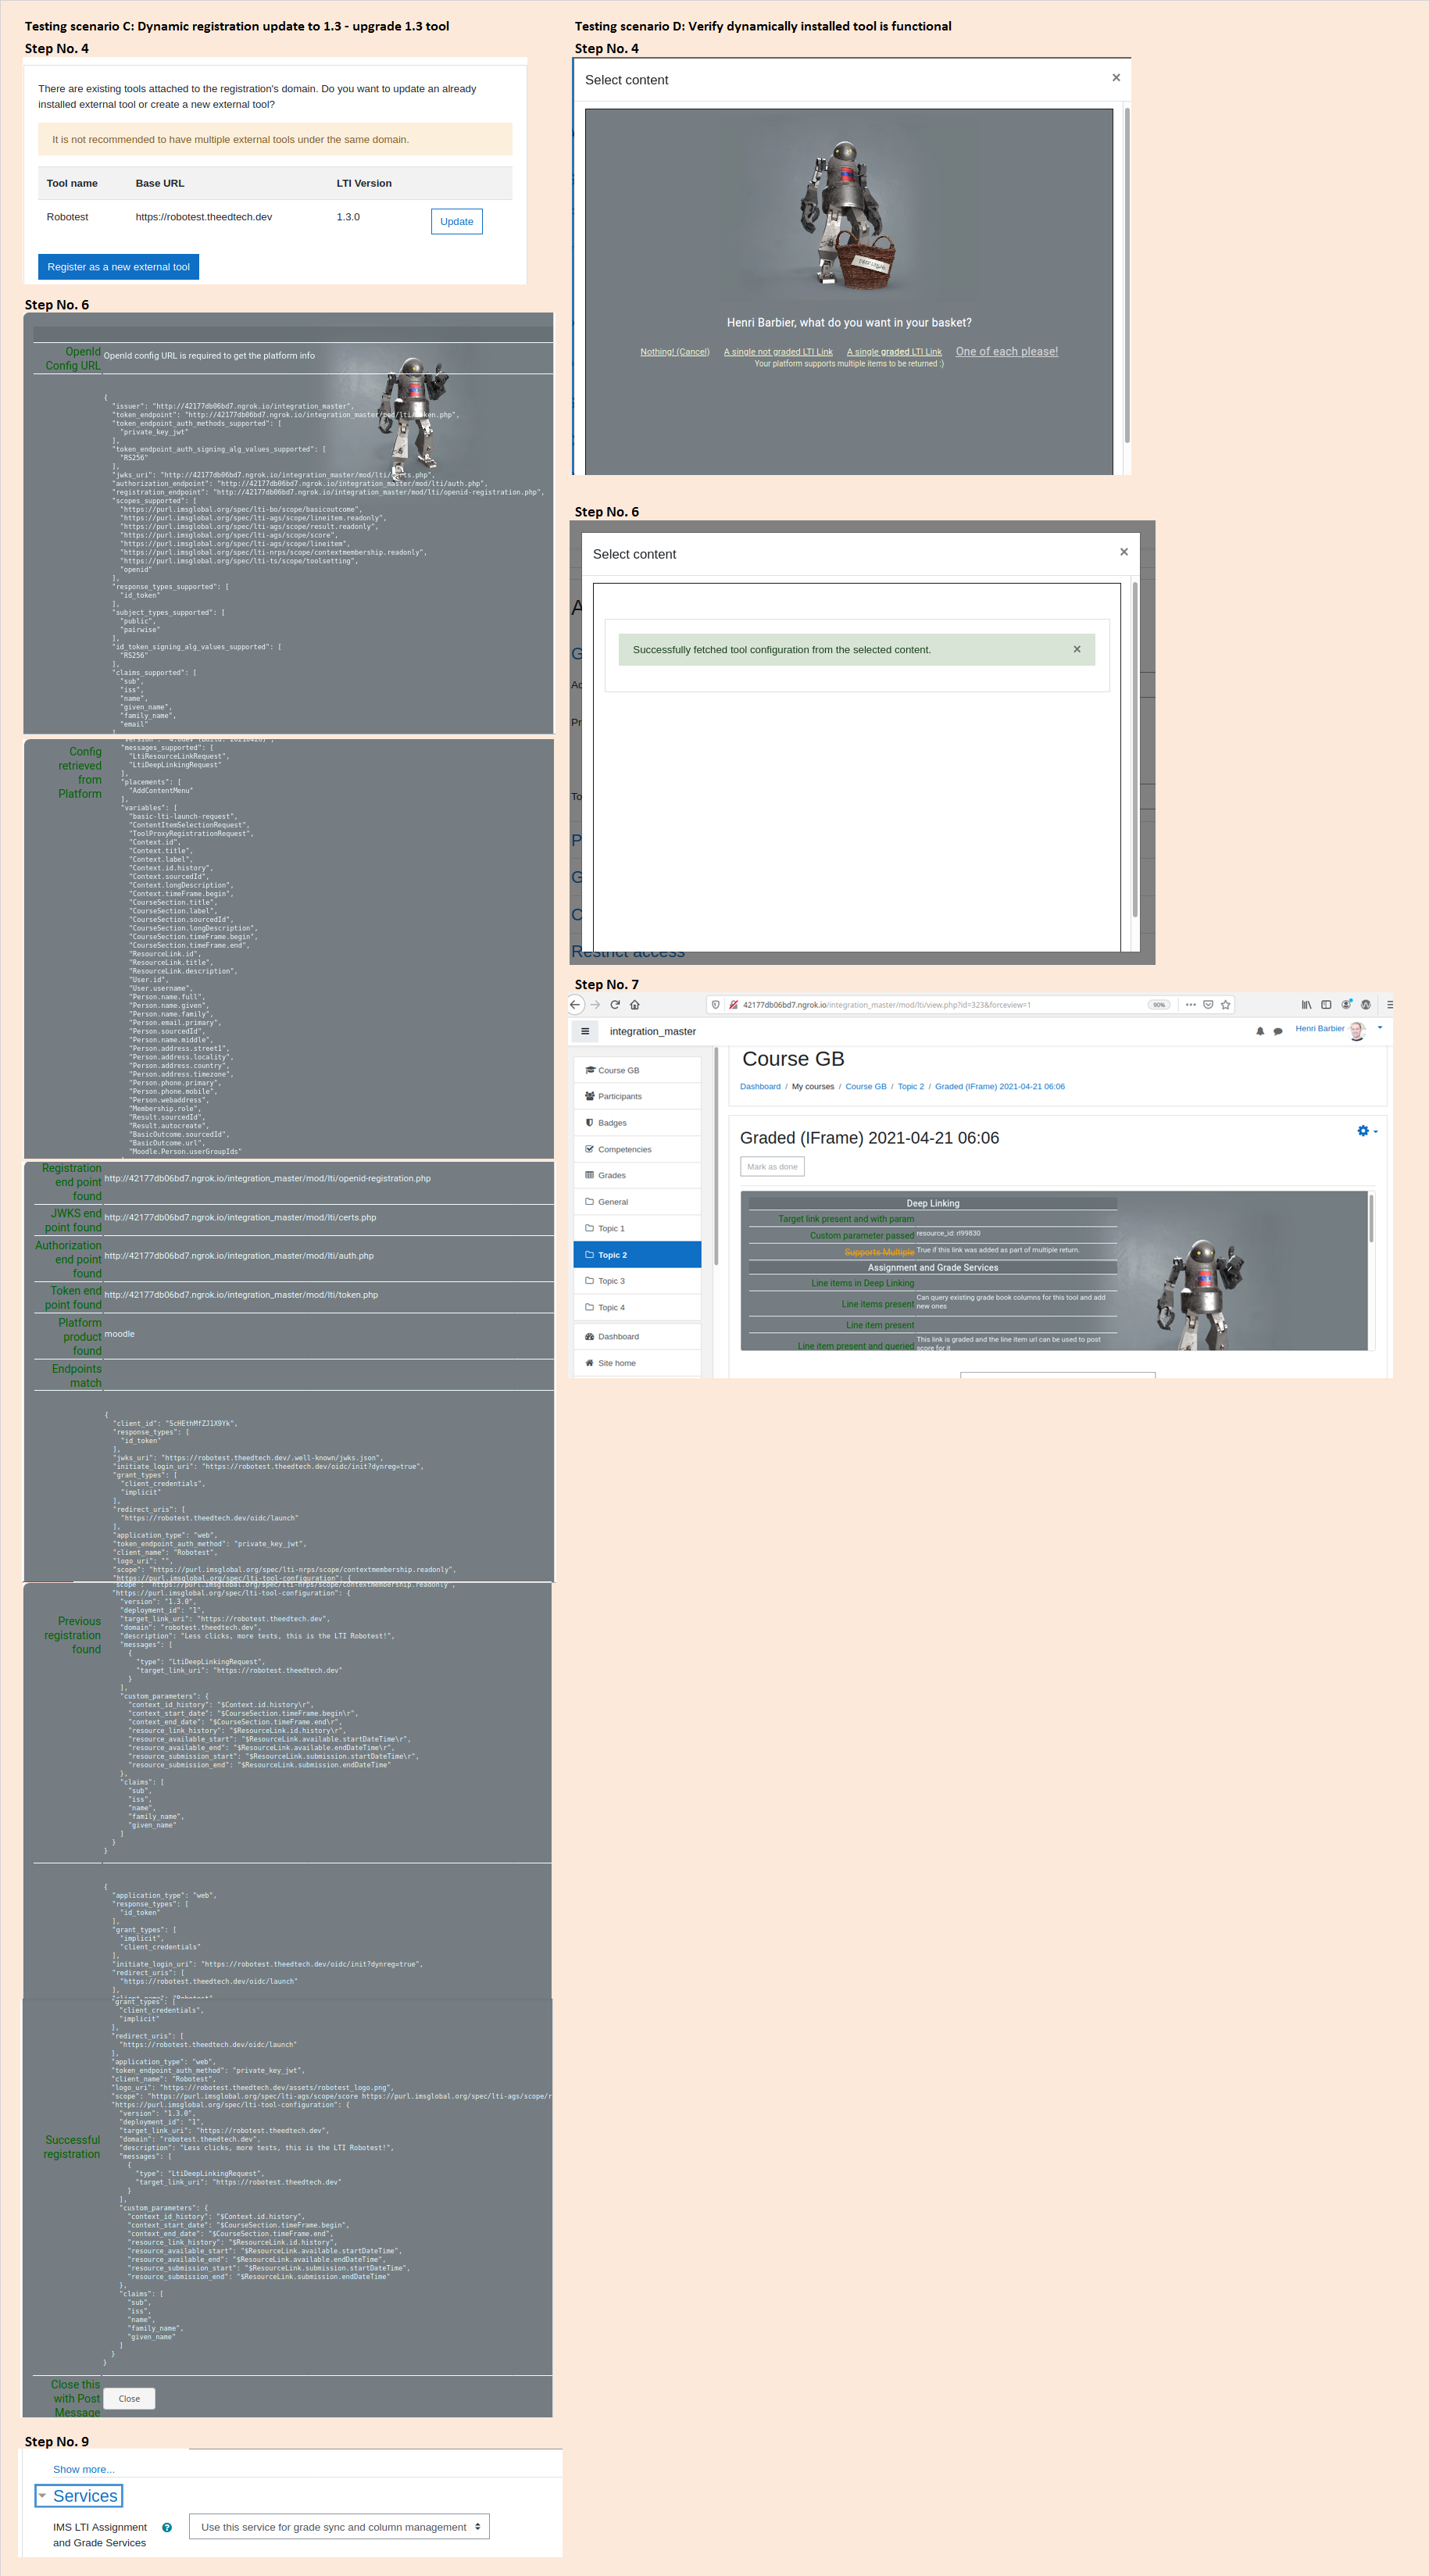This screenshot has width=1429, height=2576.
Task: Open Badges in side navigation
Action: tap(638, 1123)
